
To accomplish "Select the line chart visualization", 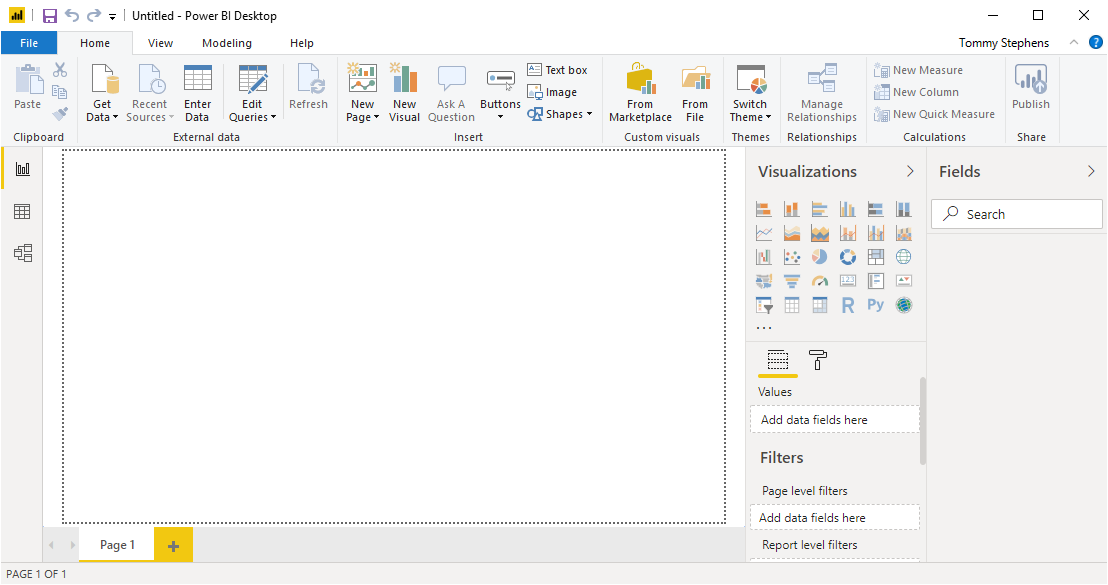I will [764, 233].
